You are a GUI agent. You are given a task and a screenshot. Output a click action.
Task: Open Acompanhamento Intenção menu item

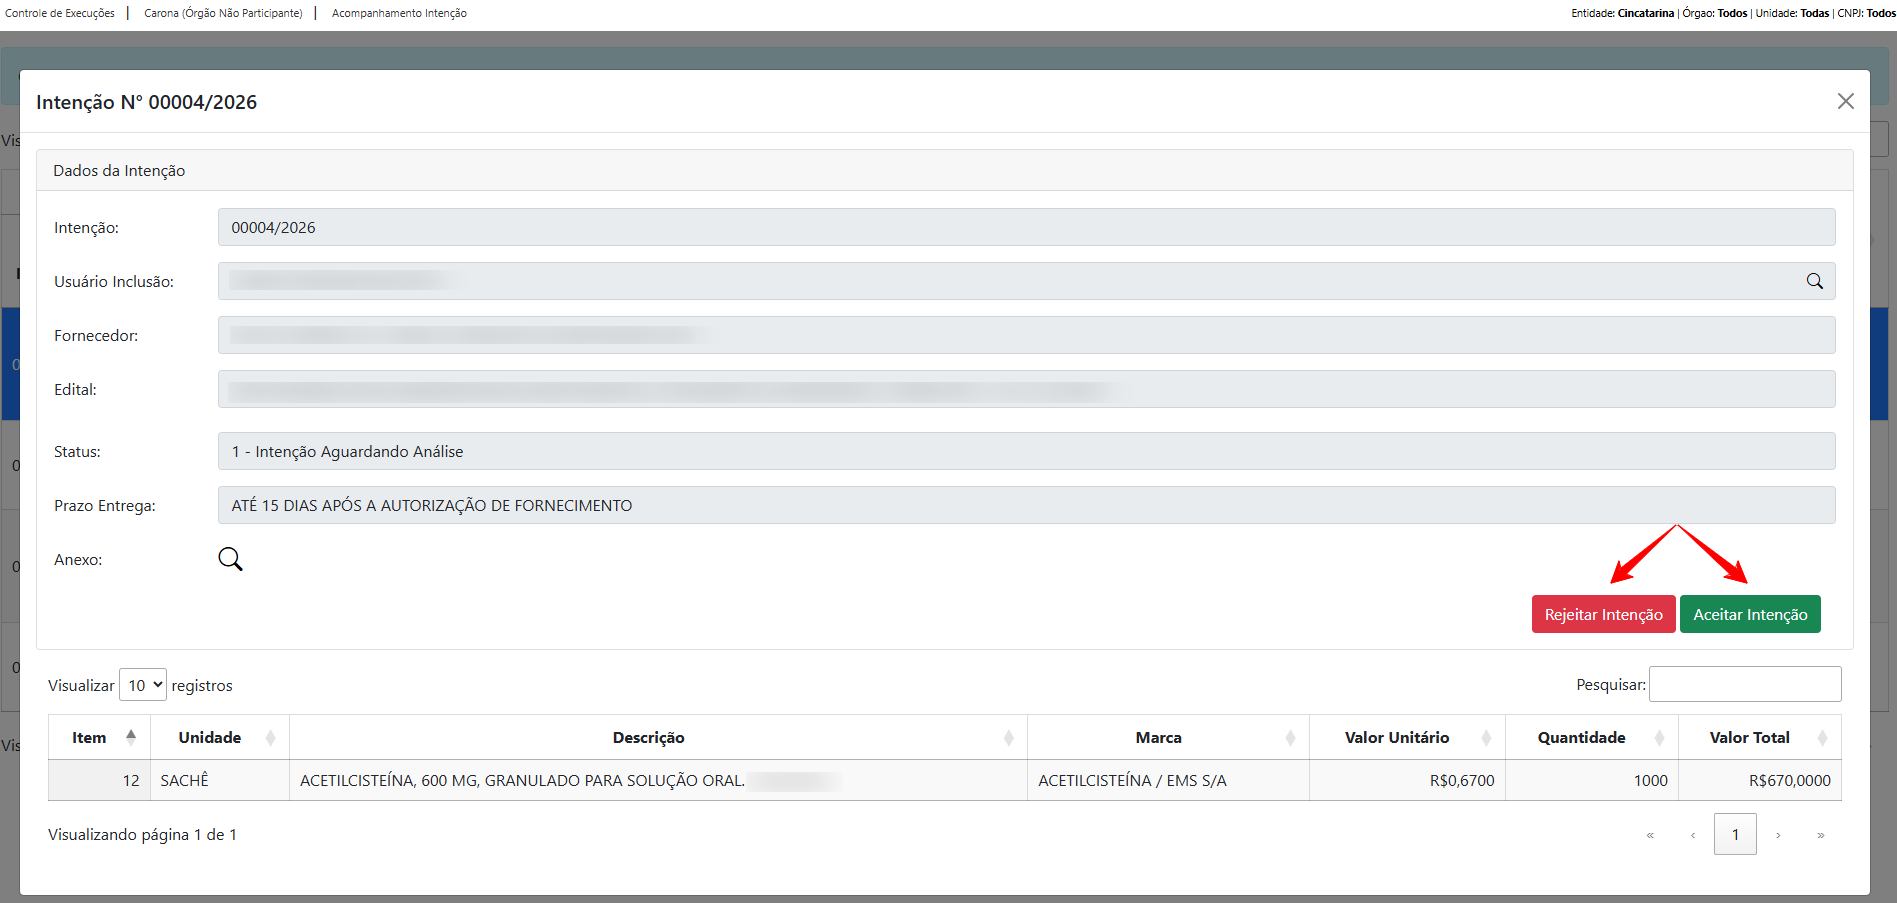pos(399,13)
